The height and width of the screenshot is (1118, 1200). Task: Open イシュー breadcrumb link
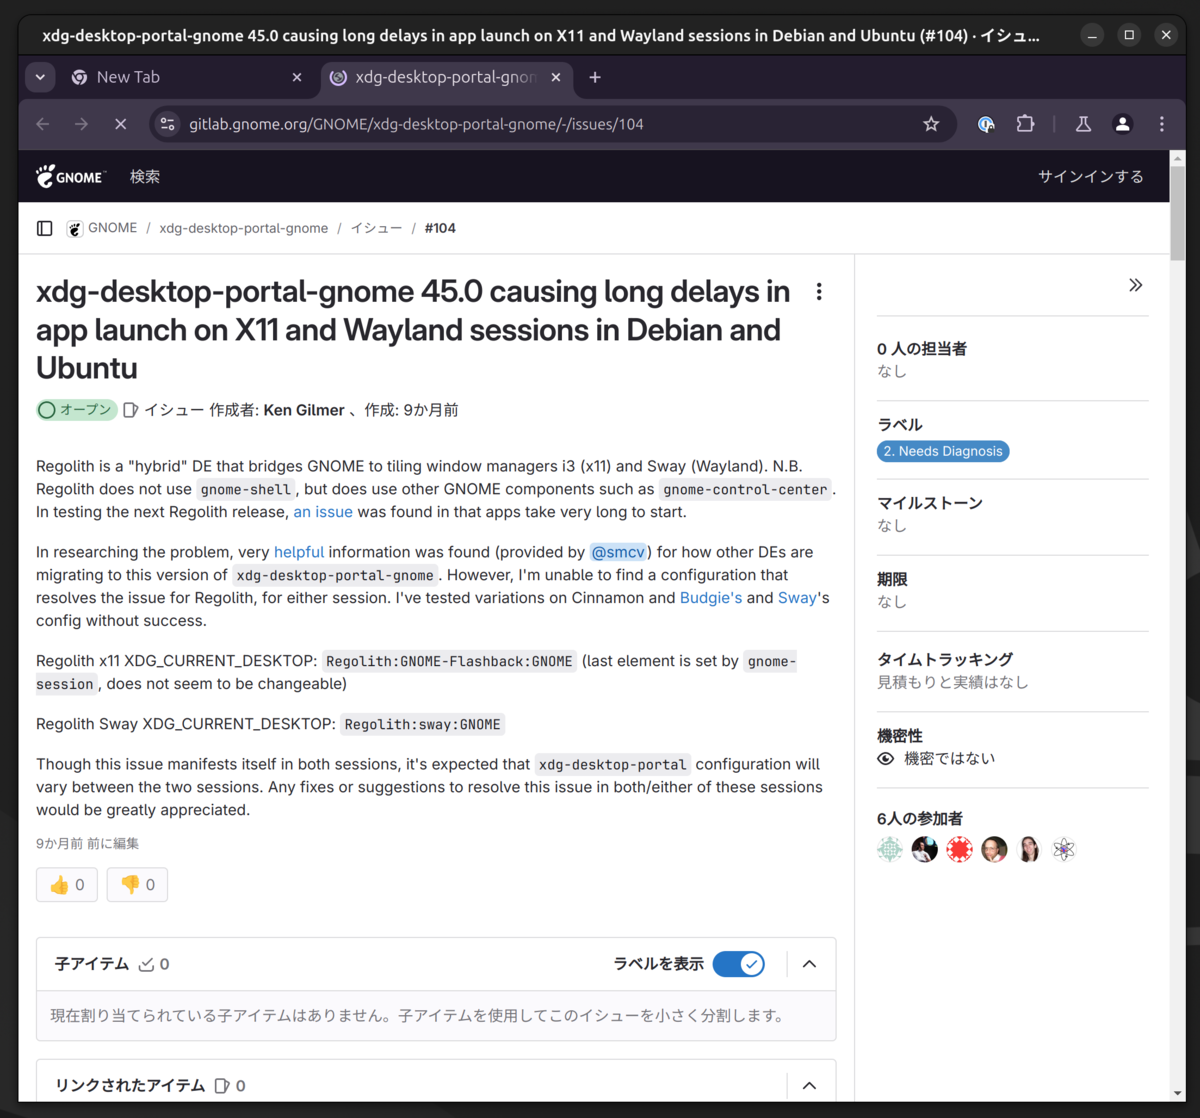click(376, 228)
